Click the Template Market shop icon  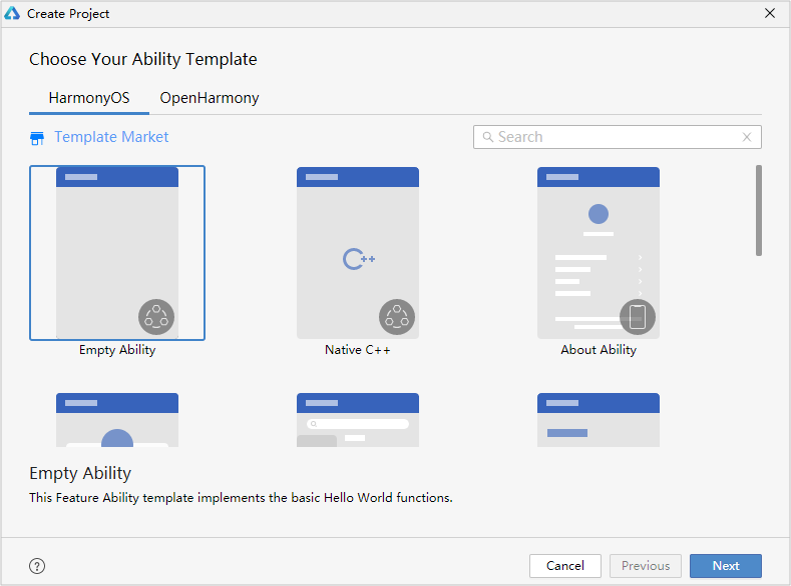click(37, 138)
